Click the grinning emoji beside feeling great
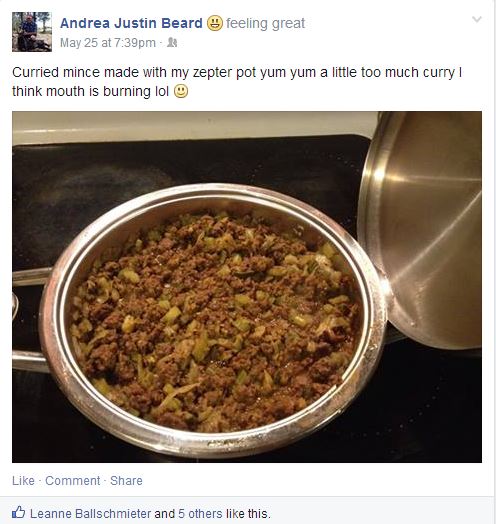The image size is (496, 524). 215,23
